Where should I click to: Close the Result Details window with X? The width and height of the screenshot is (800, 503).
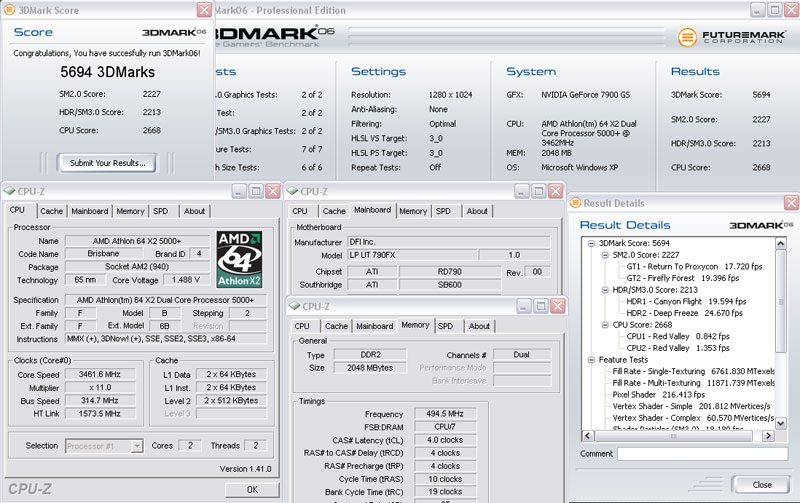pos(791,203)
